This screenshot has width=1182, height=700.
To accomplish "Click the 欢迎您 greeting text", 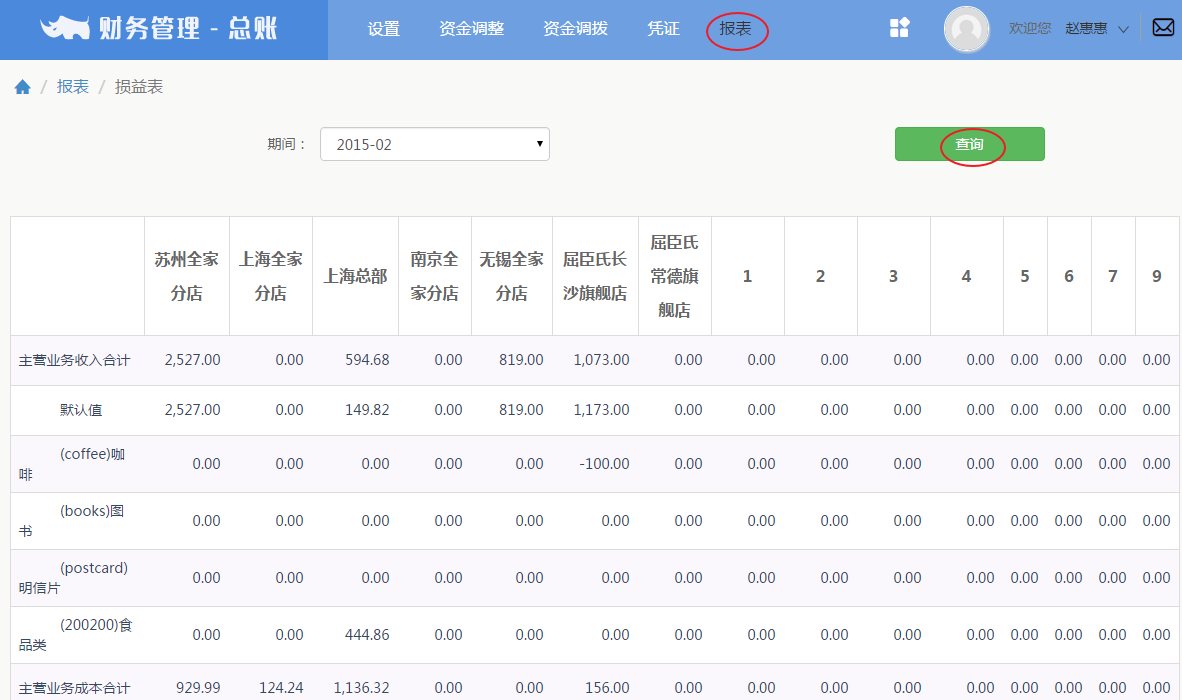I will [x=1030, y=29].
